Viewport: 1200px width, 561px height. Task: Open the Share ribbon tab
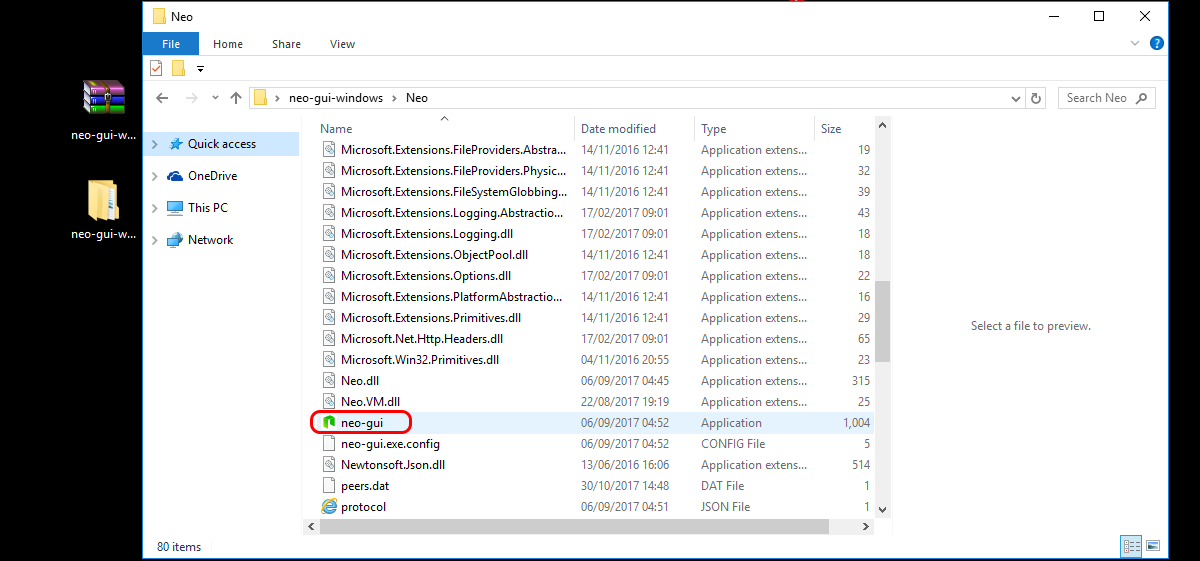pyautogui.click(x=286, y=44)
